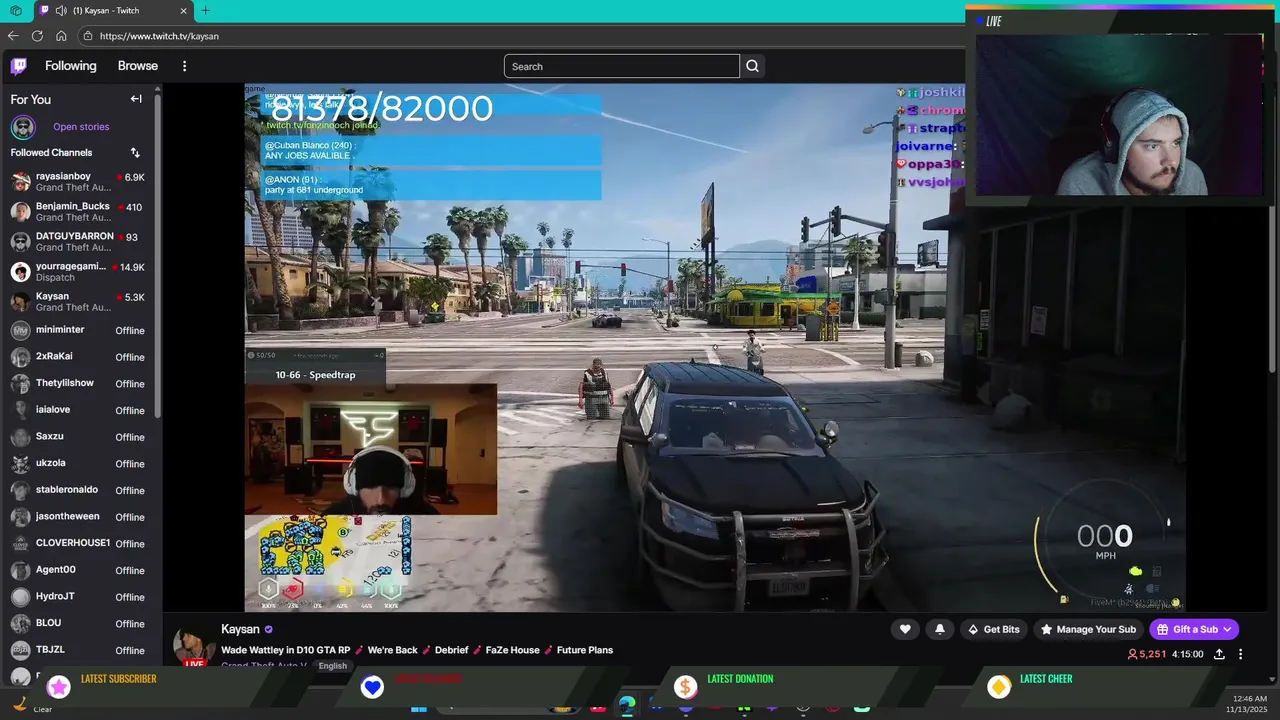Click the browser address bar URL

click(x=159, y=36)
